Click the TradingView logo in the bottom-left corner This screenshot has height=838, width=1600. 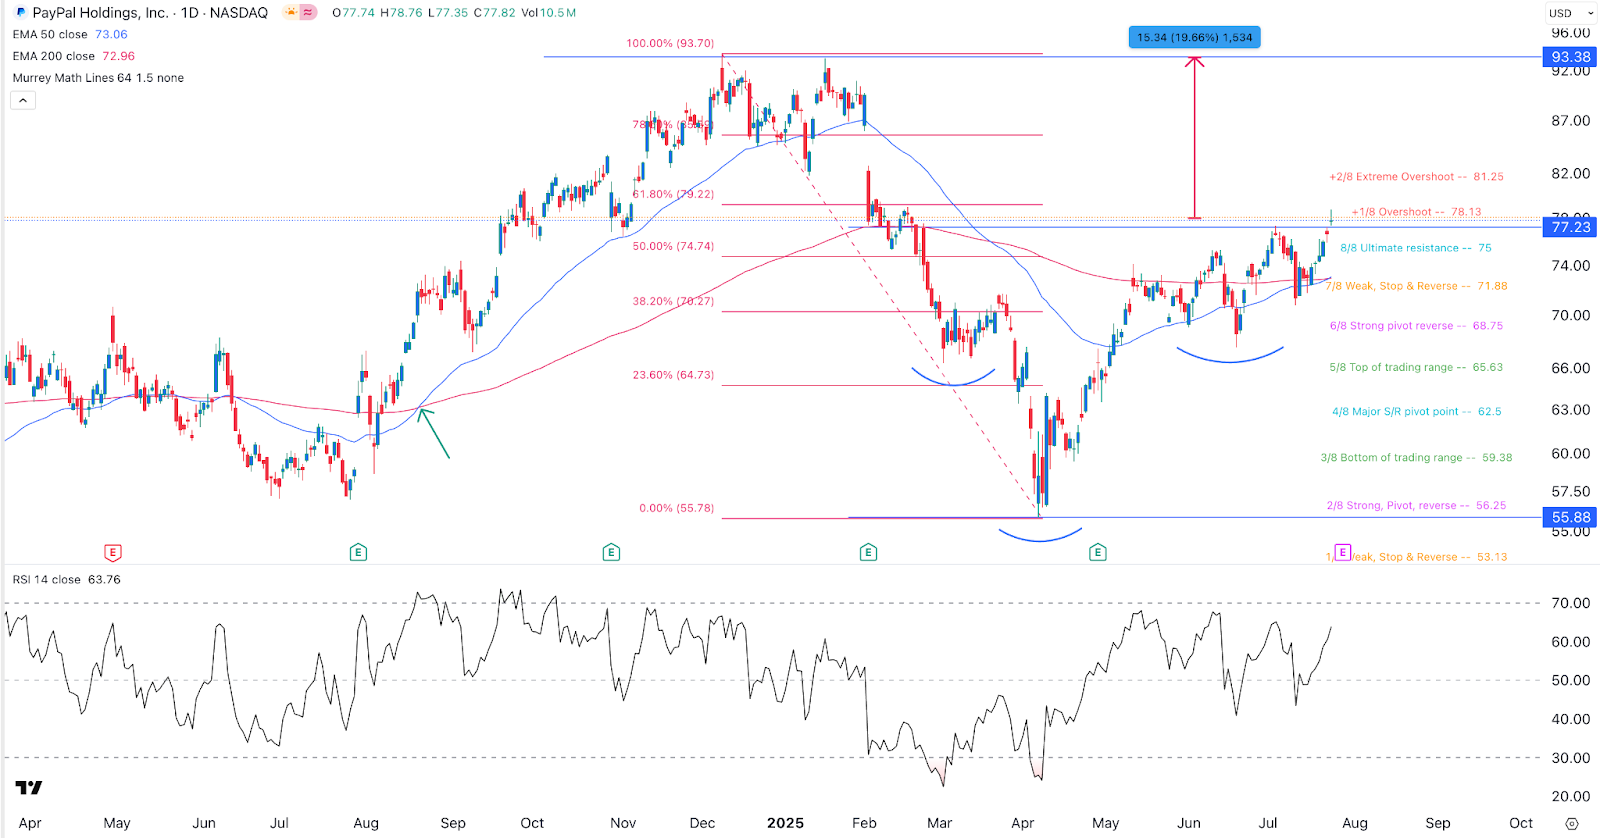point(29,788)
